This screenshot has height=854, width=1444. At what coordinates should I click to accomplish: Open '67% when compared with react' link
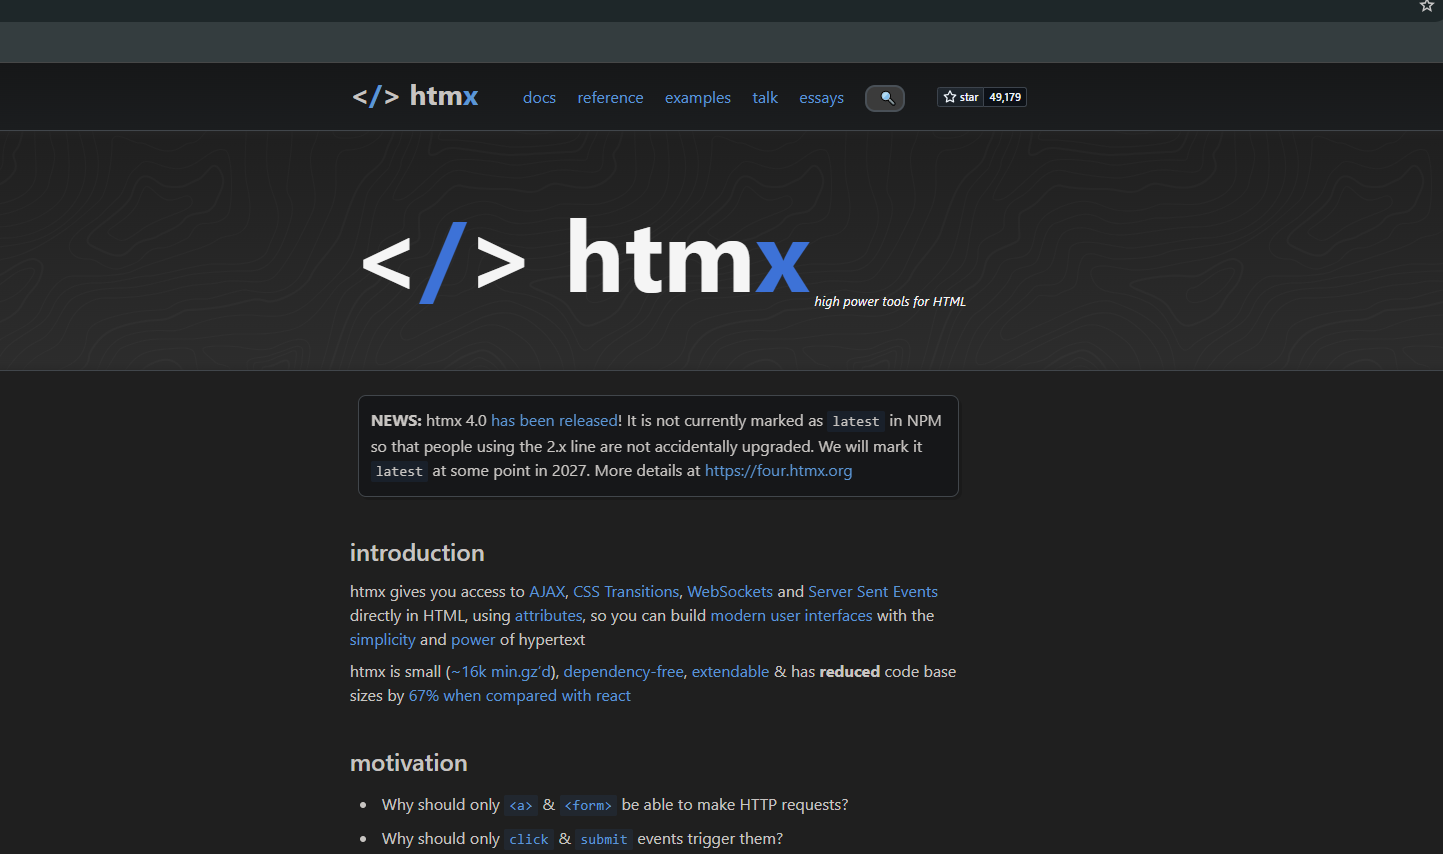coord(520,696)
